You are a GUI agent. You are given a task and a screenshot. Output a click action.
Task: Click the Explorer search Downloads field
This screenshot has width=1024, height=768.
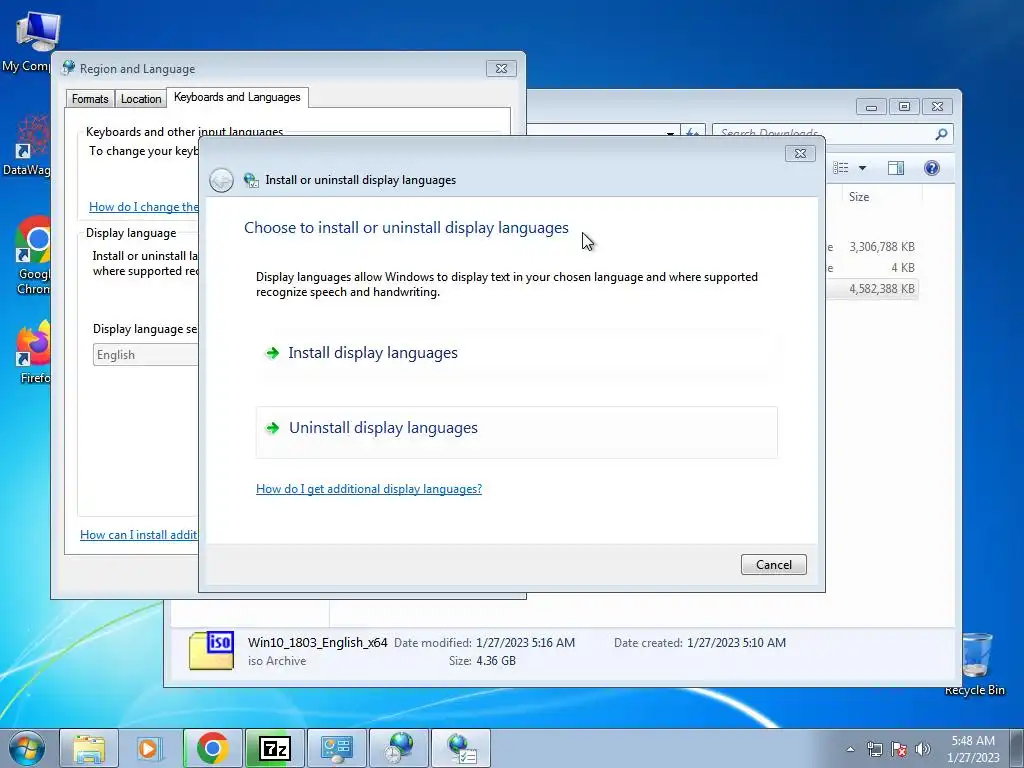(x=824, y=134)
